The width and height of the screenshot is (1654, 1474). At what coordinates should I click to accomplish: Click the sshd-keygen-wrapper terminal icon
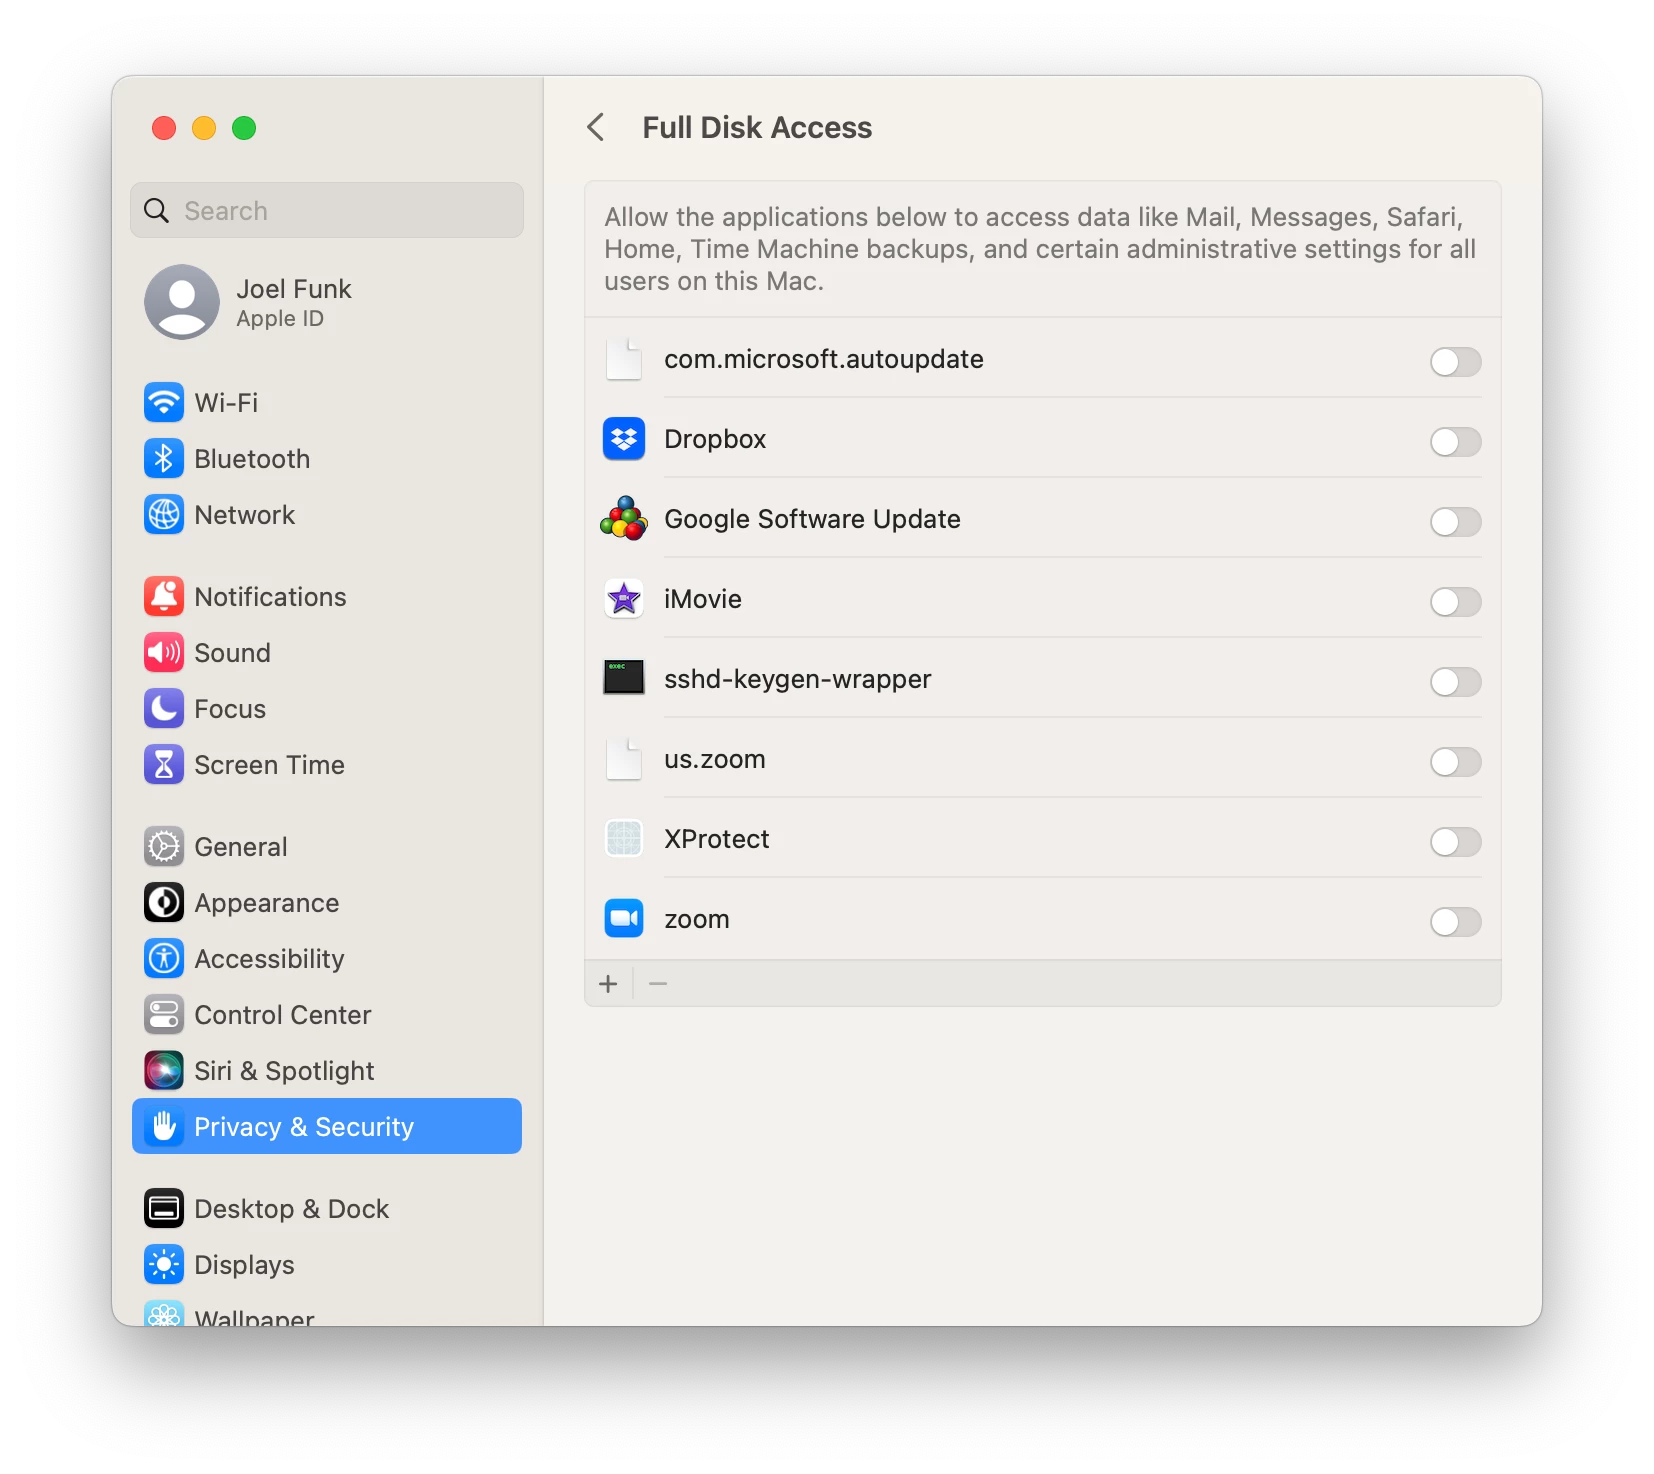click(624, 678)
